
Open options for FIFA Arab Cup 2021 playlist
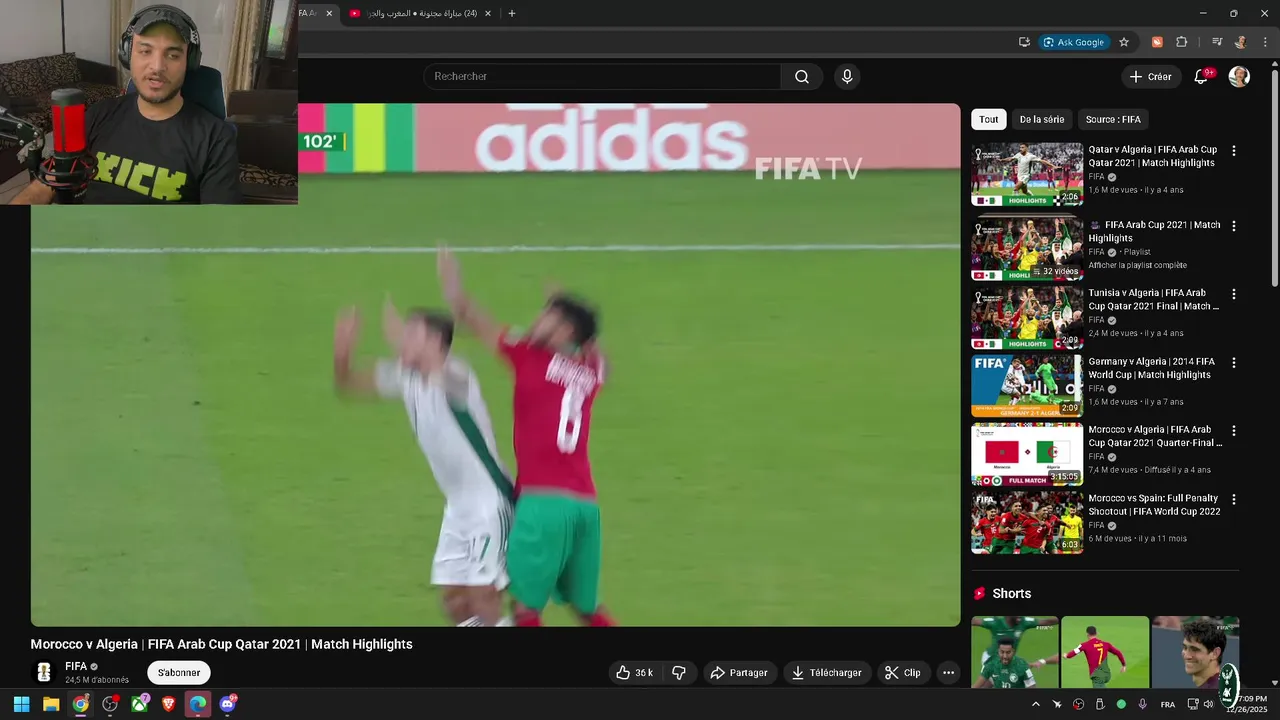coord(1233,227)
